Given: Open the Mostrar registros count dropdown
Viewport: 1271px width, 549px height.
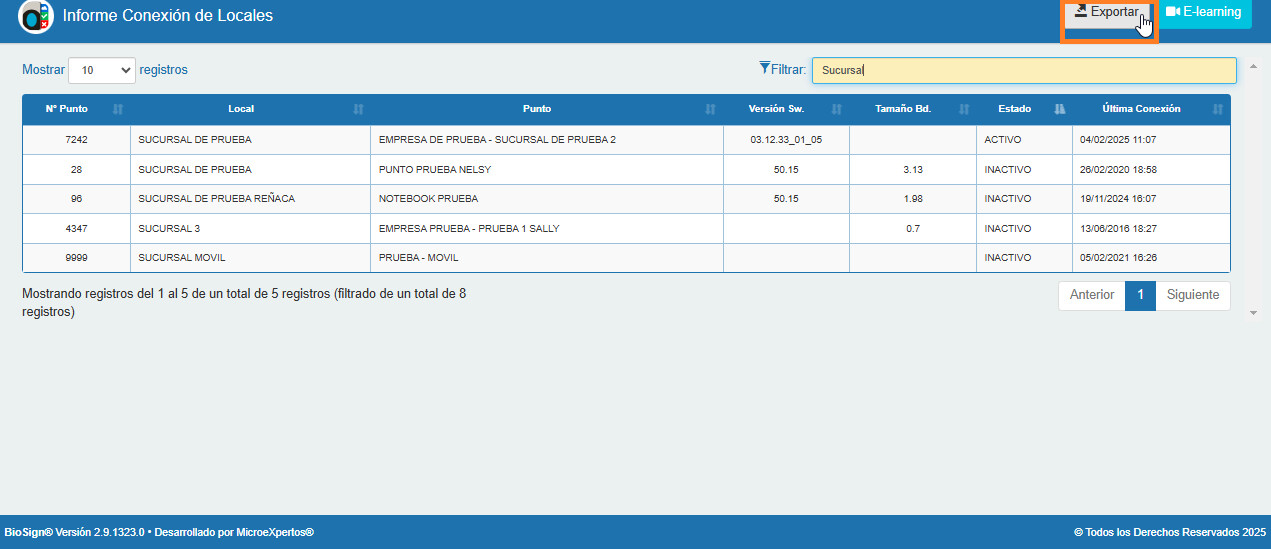Looking at the screenshot, I should tap(102, 70).
